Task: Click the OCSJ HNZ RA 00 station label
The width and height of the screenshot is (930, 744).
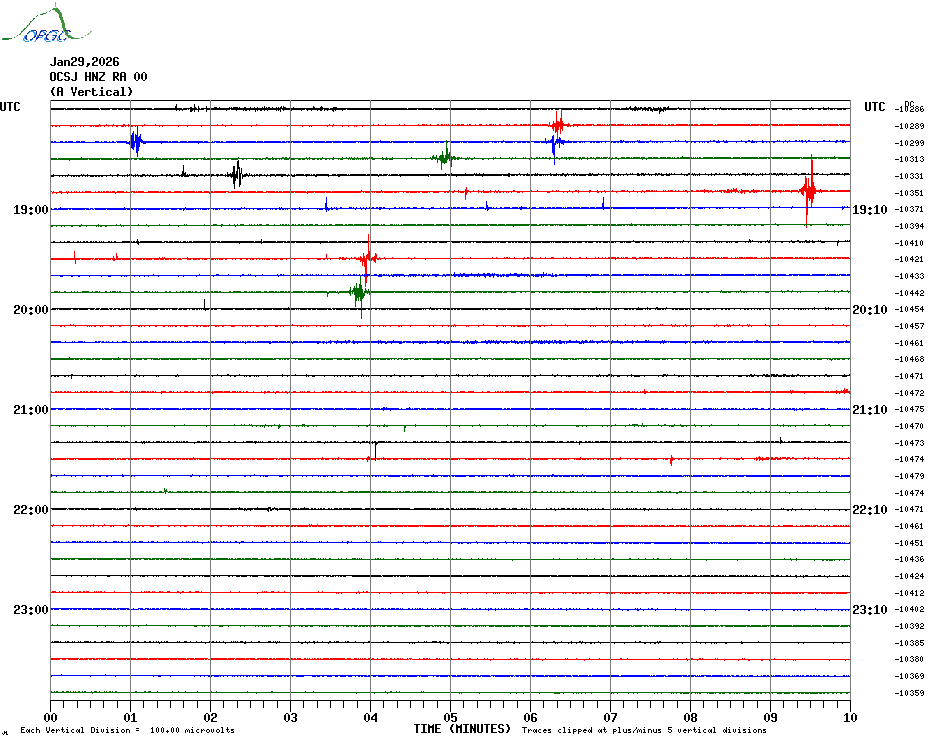Action: [98, 77]
